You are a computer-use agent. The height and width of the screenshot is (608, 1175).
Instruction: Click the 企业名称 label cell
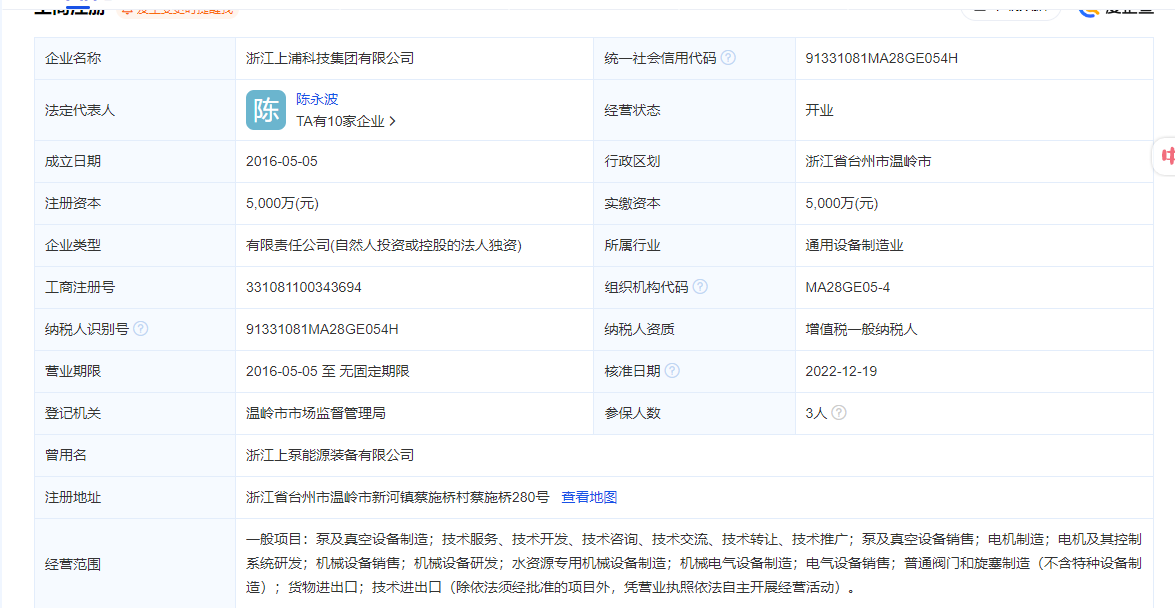pyautogui.click(x=135, y=58)
